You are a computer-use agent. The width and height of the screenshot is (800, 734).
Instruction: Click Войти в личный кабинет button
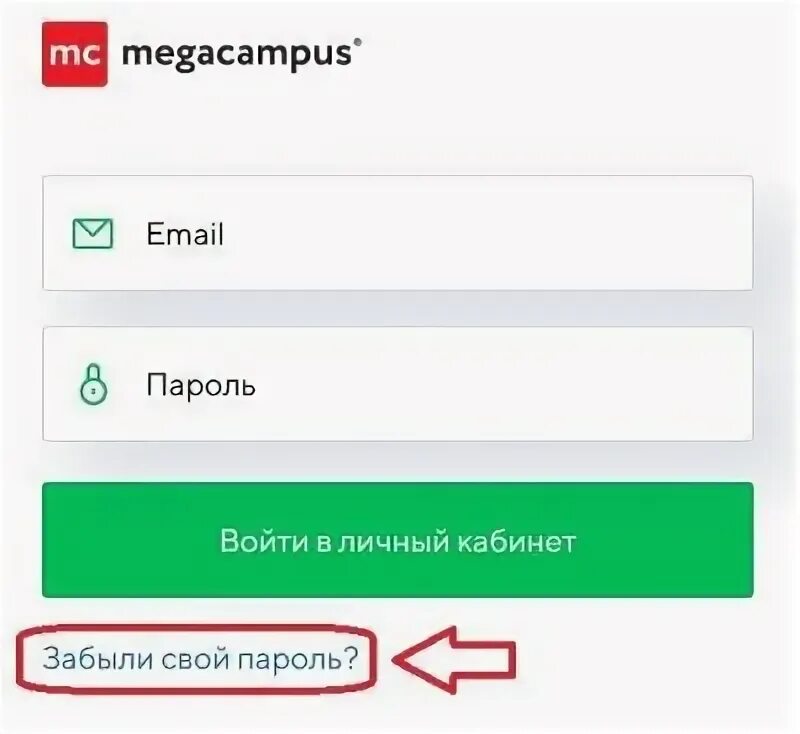[x=397, y=540]
